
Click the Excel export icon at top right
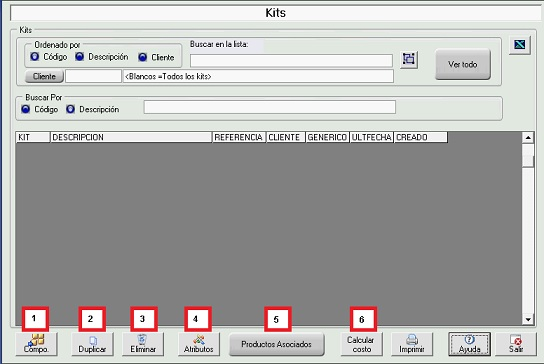click(520, 45)
